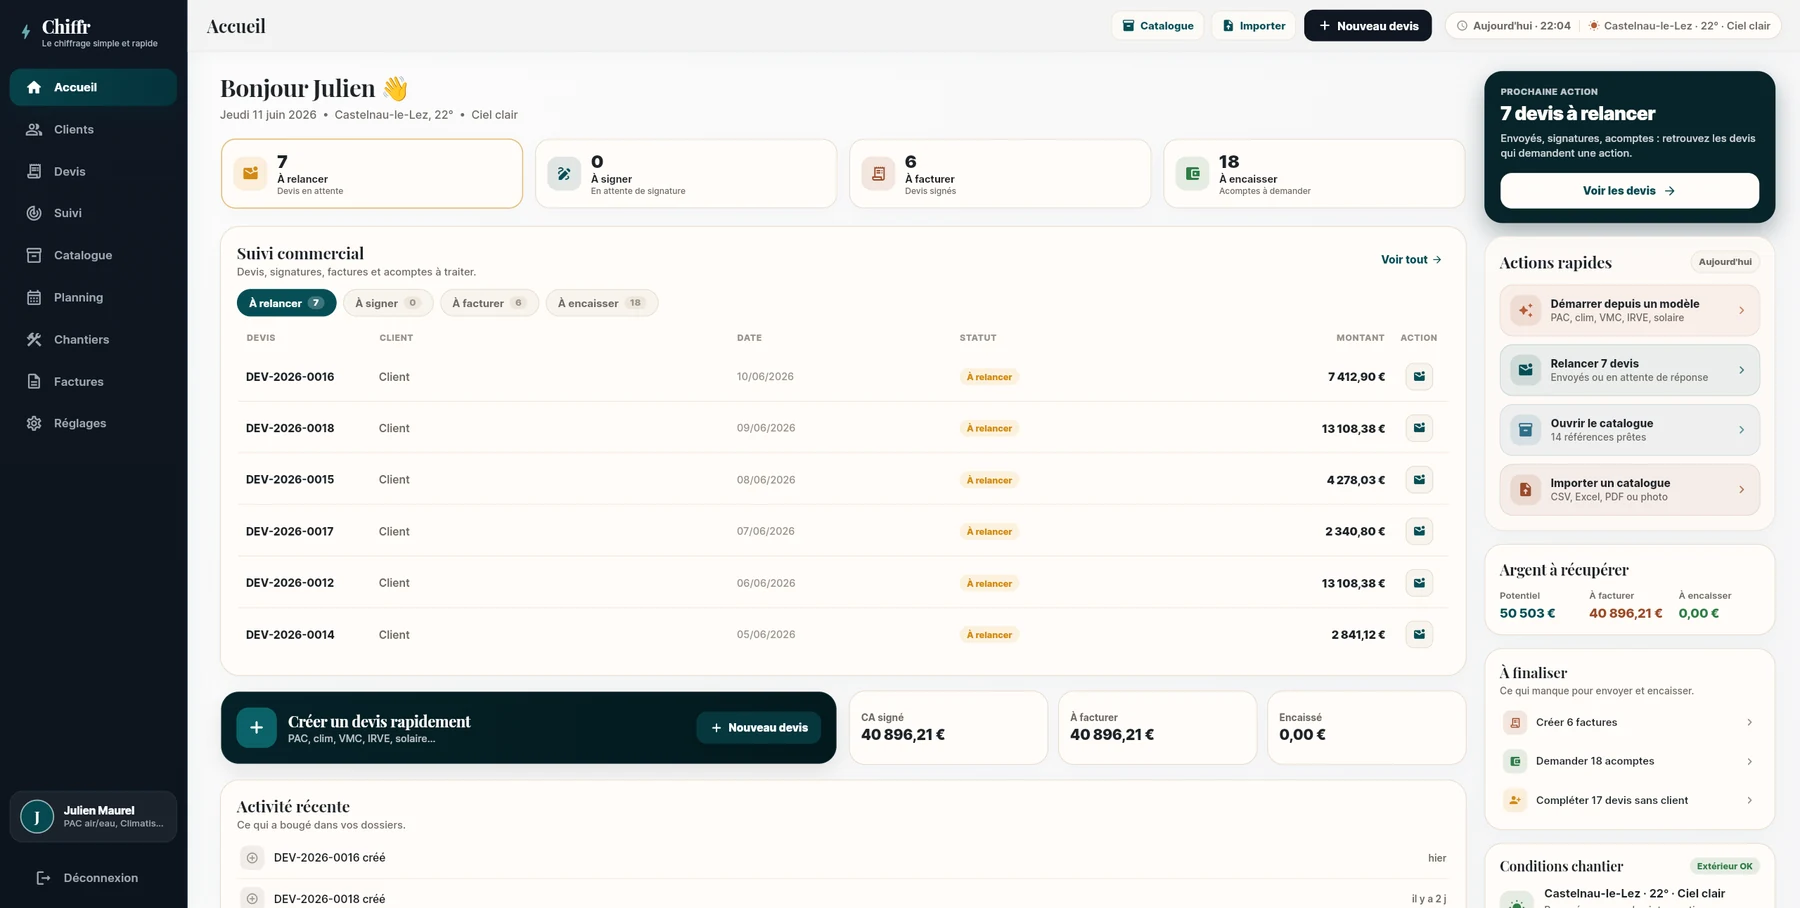Screen dimensions: 1800x908
Task: Send reminder for DEV-2026-0015
Action: 1419,480
